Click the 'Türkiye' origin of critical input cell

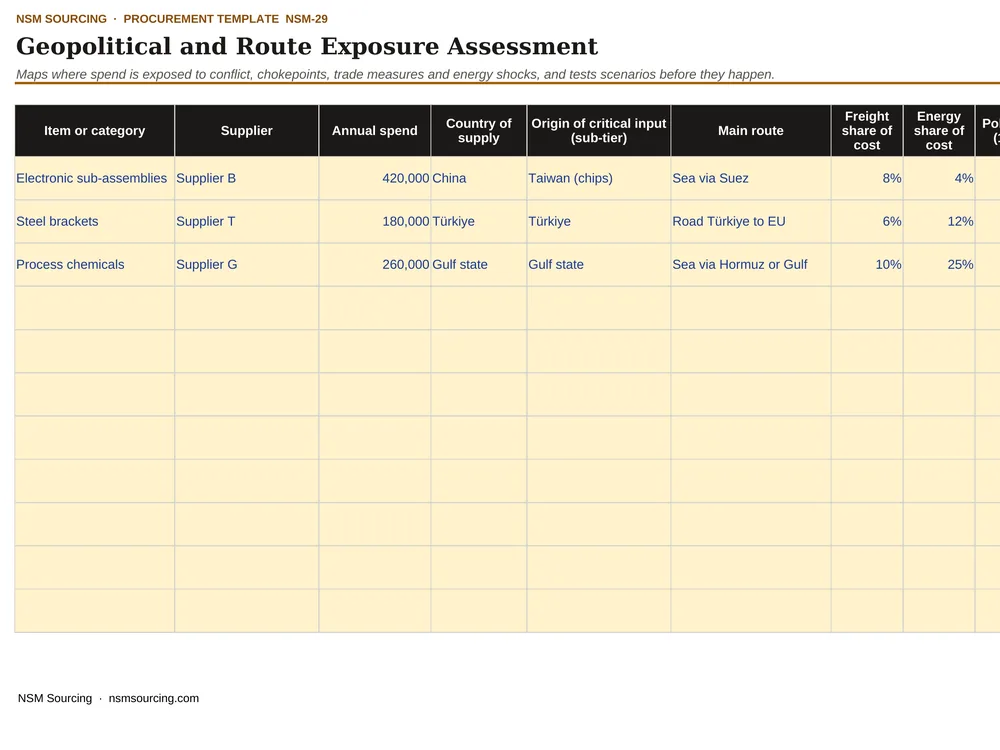pos(599,221)
